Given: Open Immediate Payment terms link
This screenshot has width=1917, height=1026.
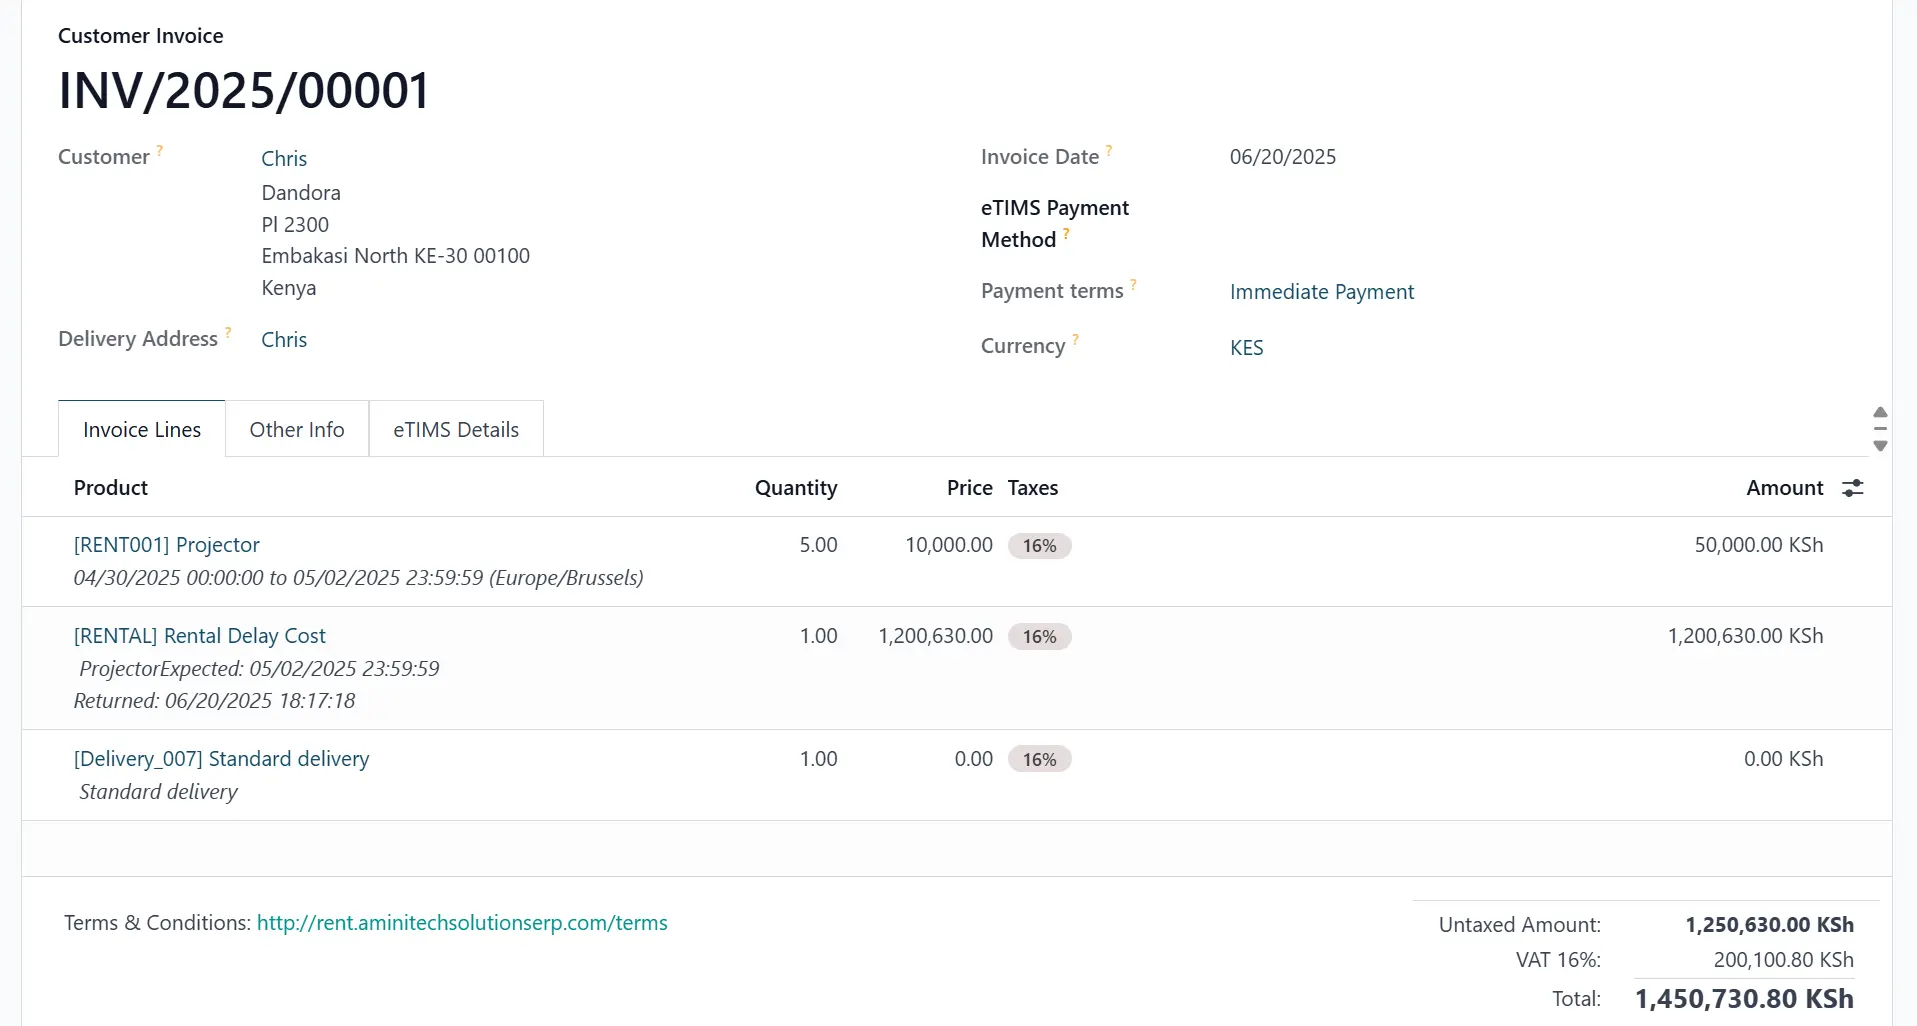Looking at the screenshot, I should (x=1321, y=292).
